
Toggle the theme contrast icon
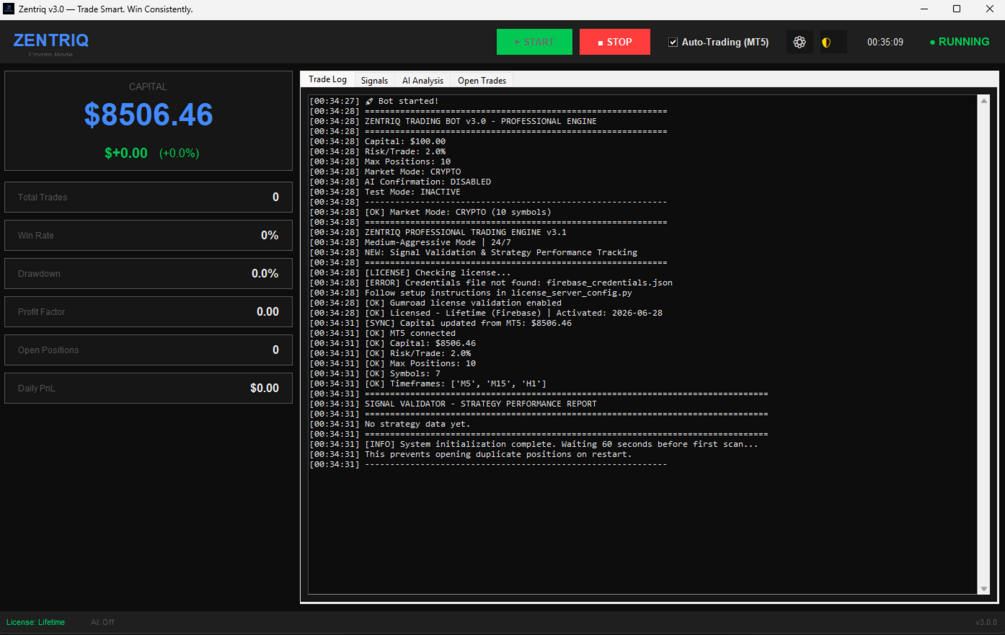(x=826, y=42)
